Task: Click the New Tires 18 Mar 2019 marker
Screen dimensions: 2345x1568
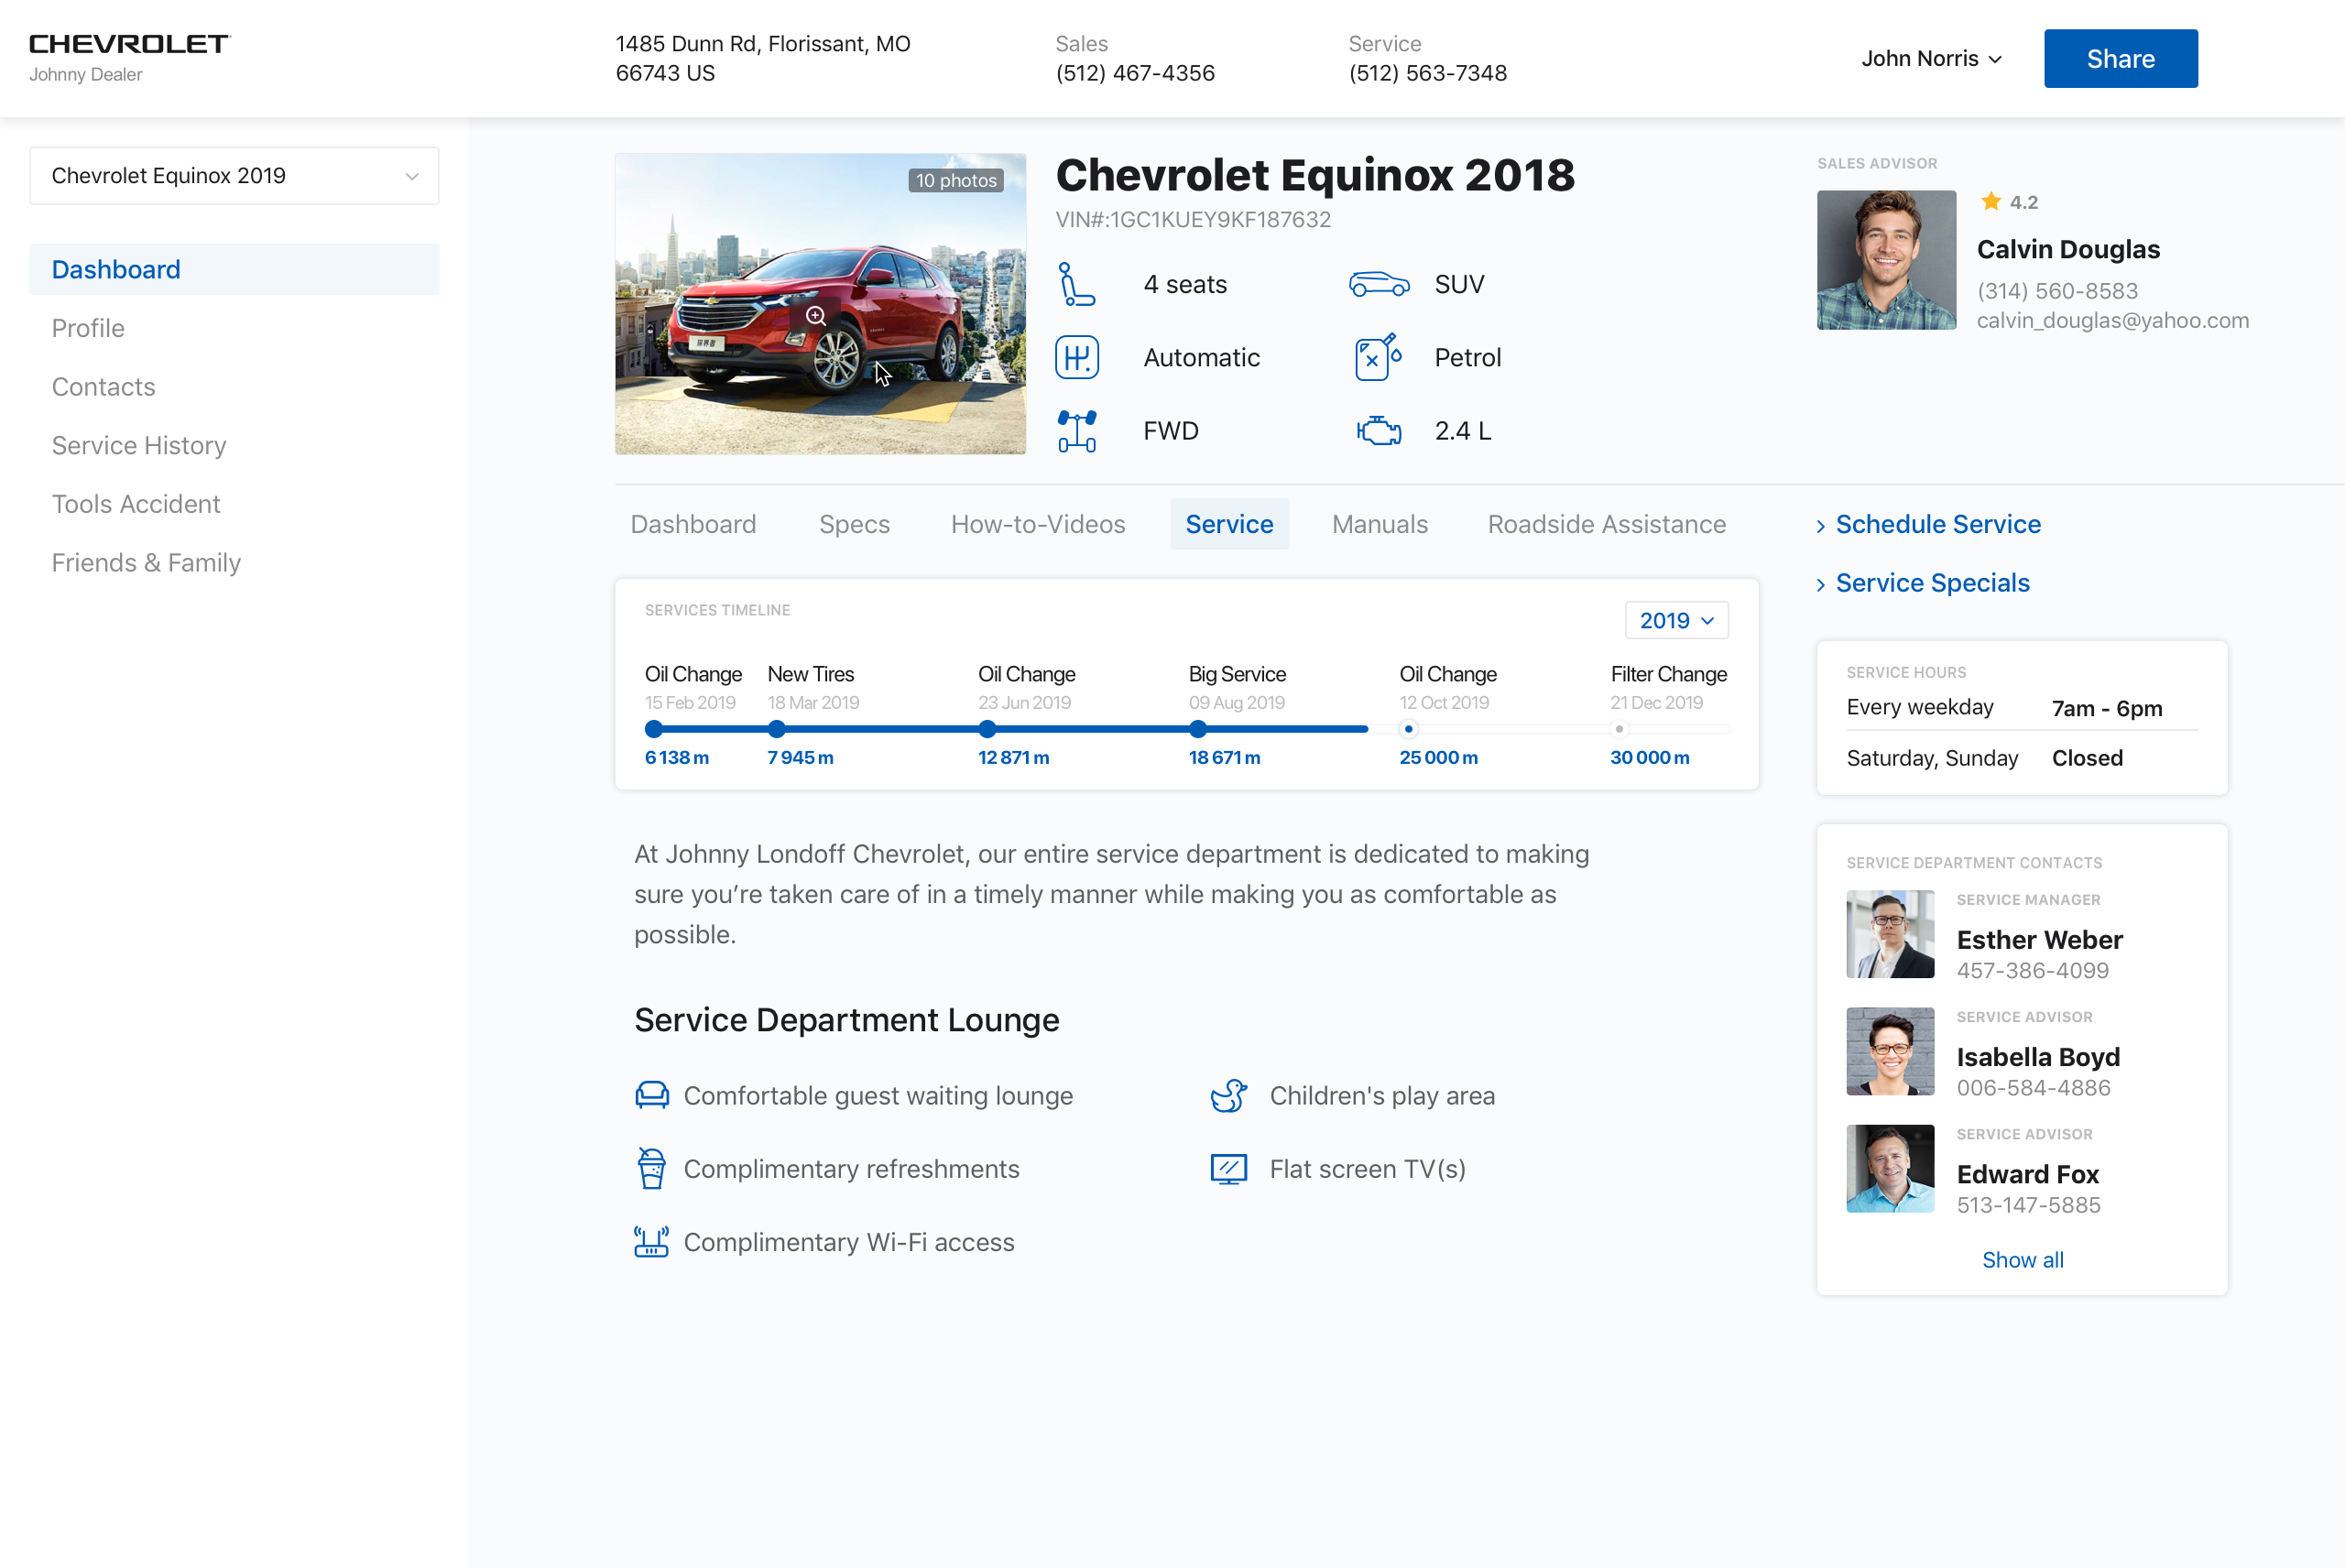Action: (777, 729)
